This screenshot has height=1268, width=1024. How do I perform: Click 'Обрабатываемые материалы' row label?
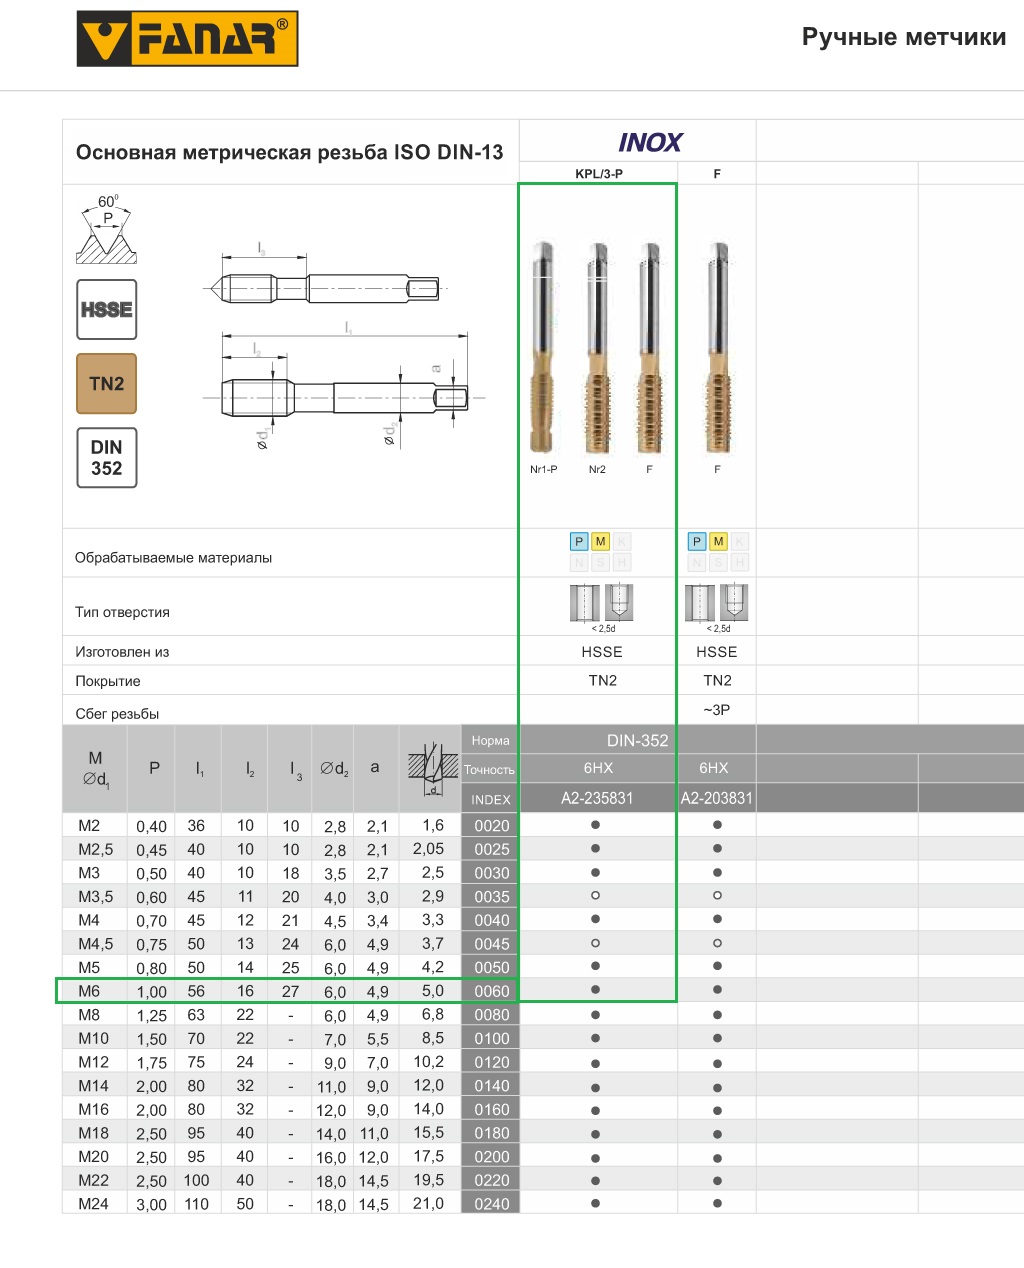(x=173, y=558)
